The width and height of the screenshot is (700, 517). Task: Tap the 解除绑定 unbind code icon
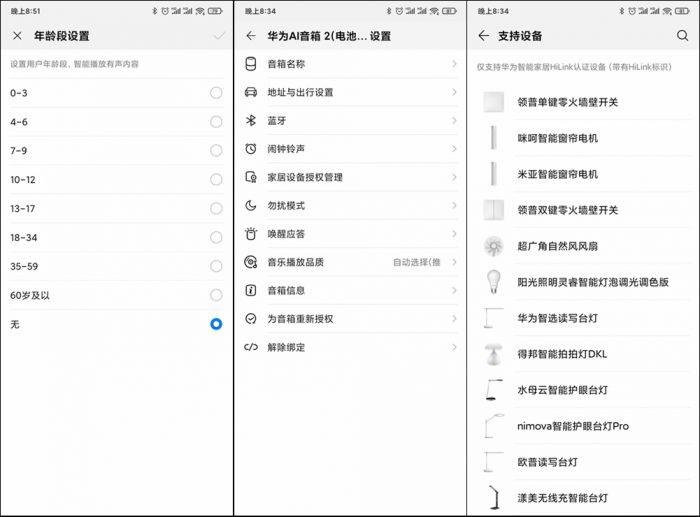(x=251, y=347)
